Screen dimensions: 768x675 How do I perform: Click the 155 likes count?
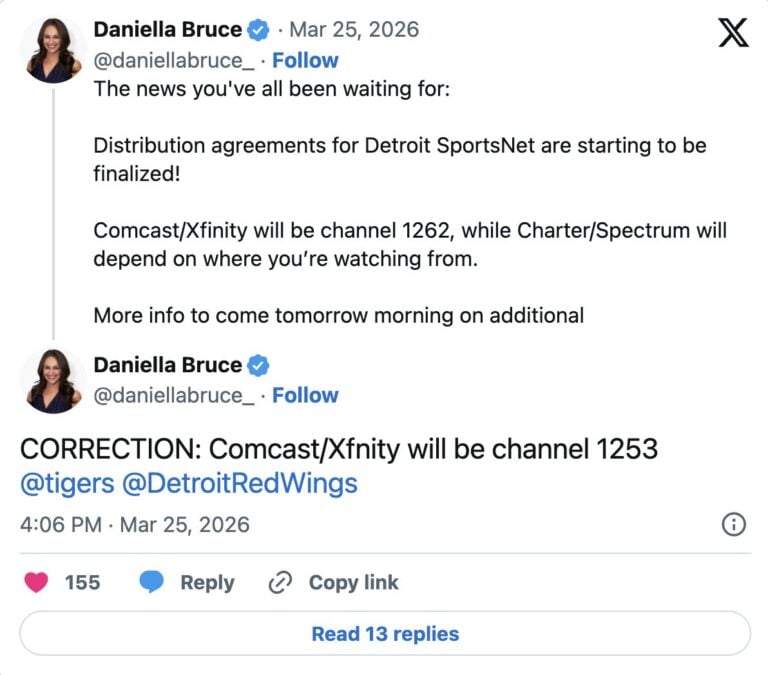tap(82, 582)
